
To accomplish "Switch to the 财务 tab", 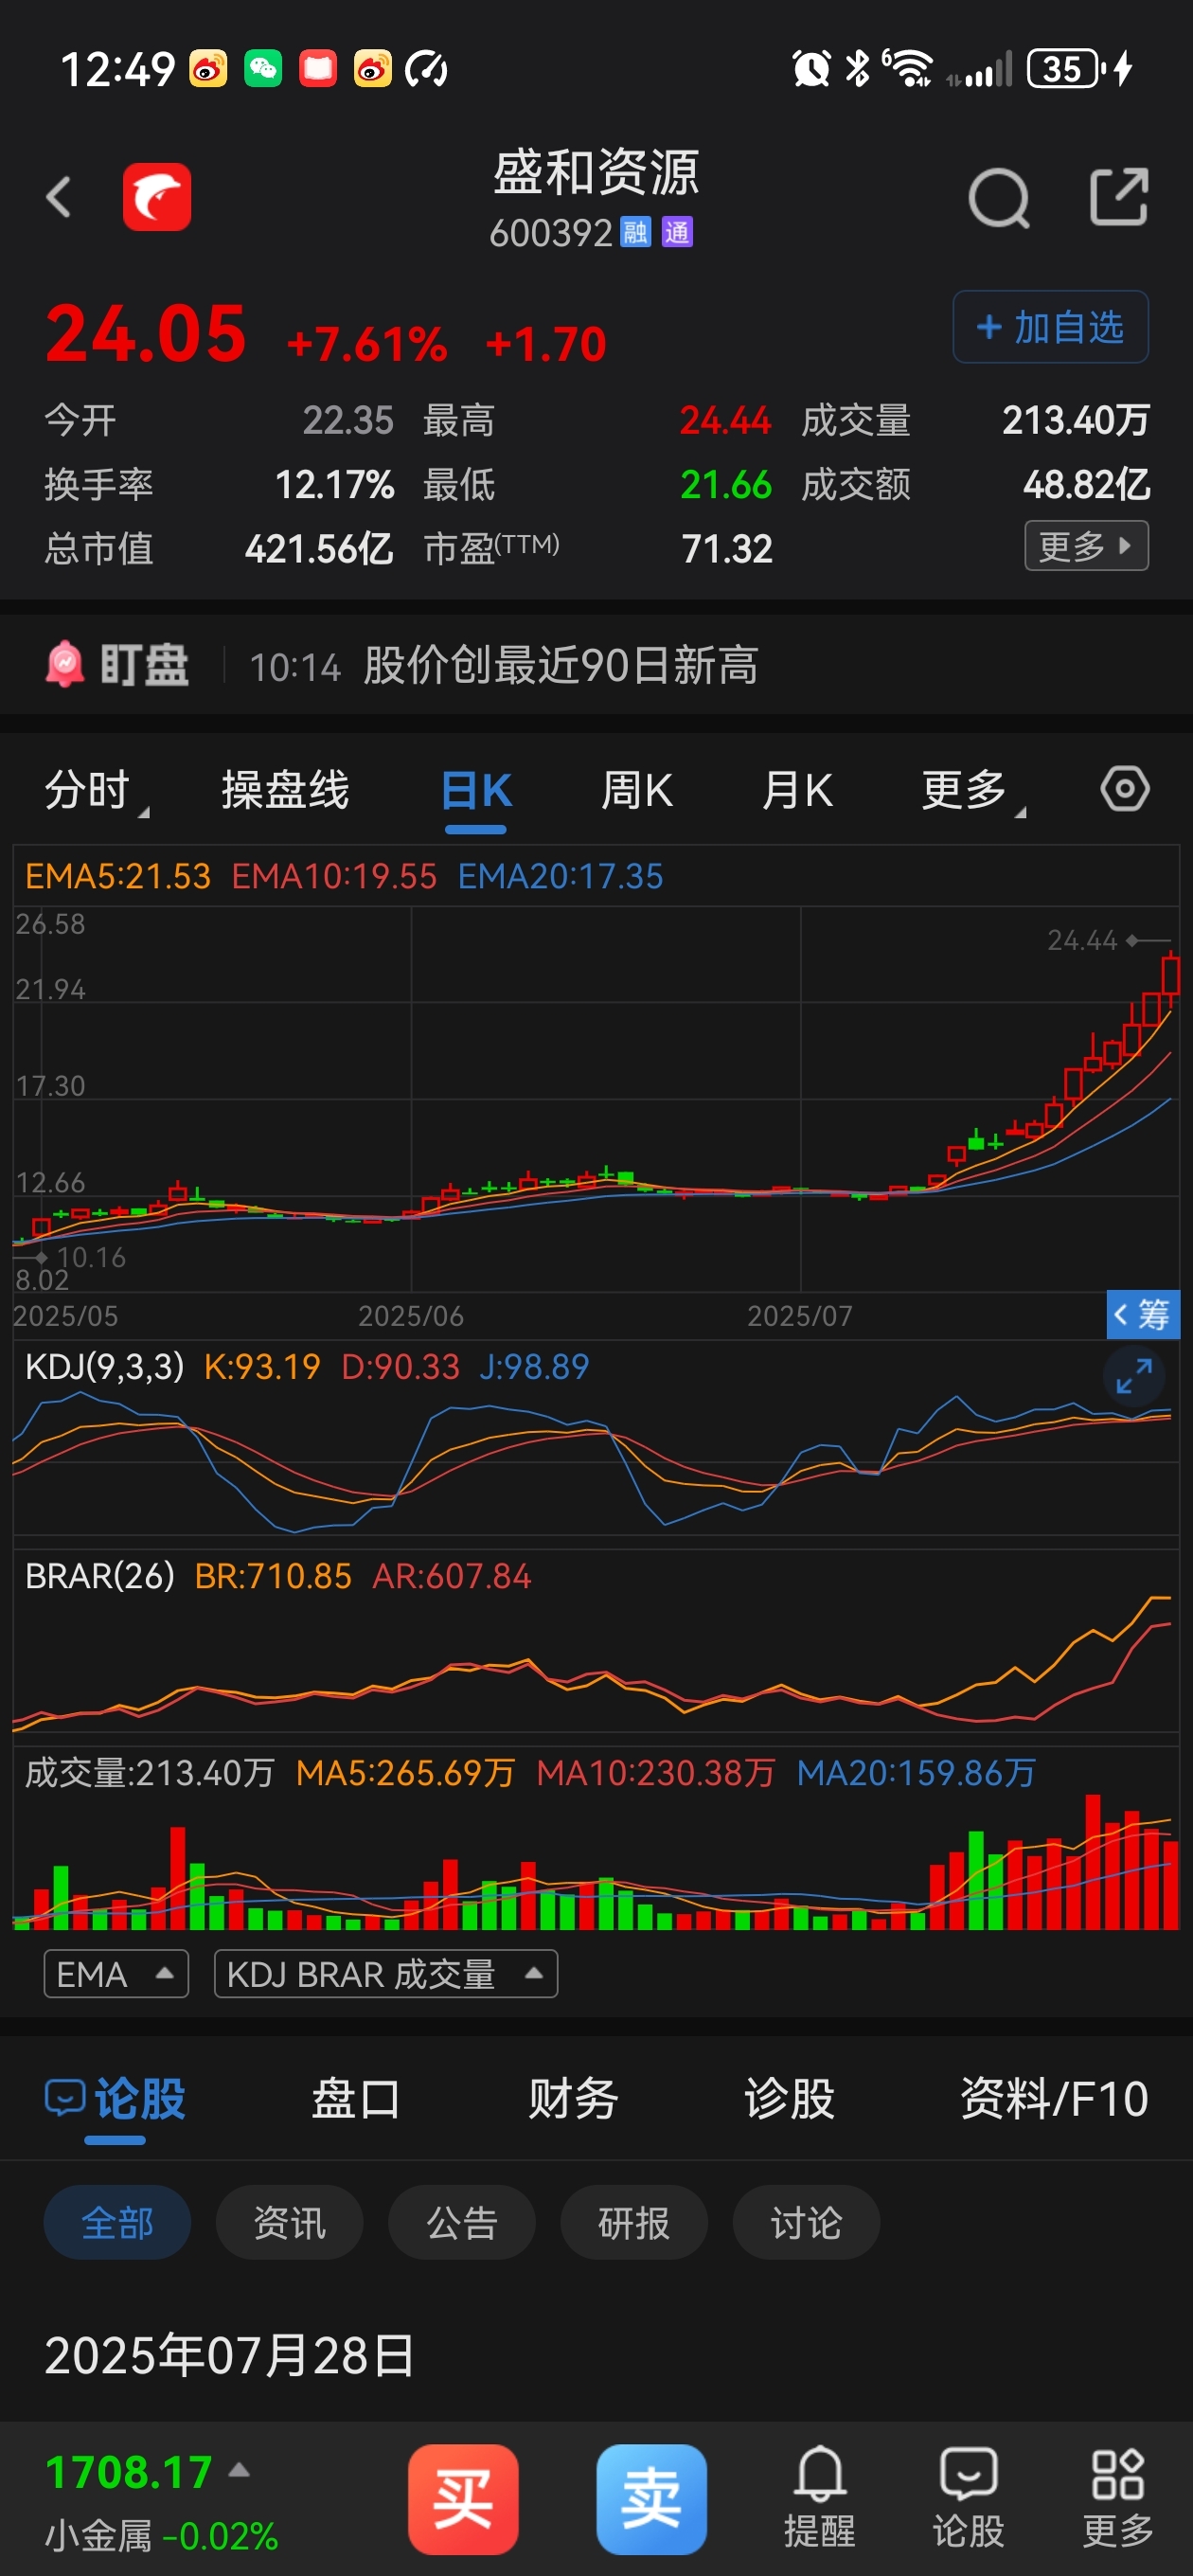I will point(573,2099).
